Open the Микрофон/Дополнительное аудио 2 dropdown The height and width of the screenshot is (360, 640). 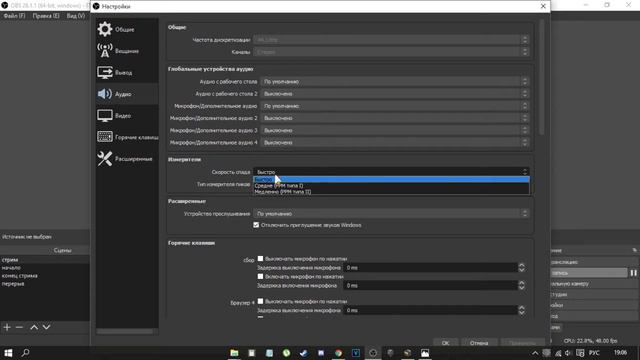tap(395, 118)
